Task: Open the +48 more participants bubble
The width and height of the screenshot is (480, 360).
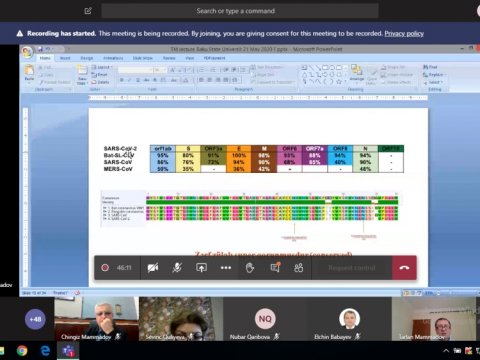Action: pos(35,319)
